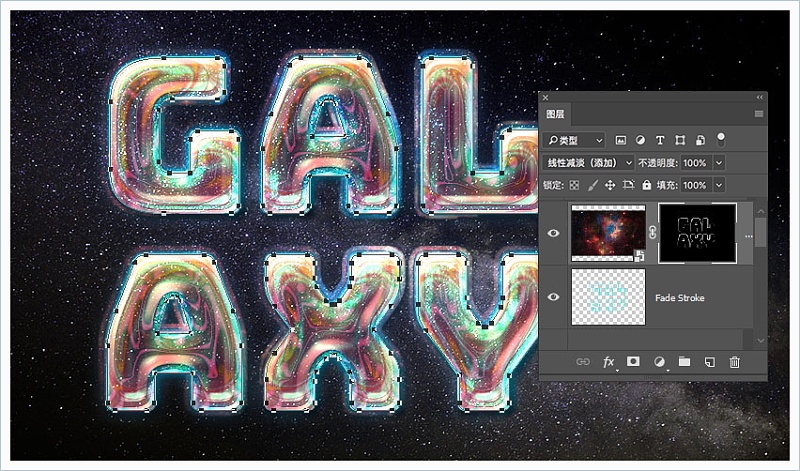Open the fill percentage dropdown arrow
Image resolution: width=800 pixels, height=471 pixels.
point(719,185)
